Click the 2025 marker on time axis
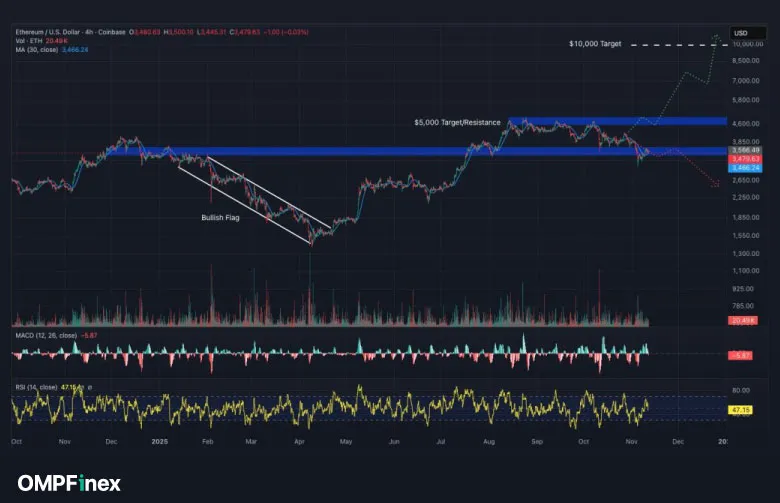Image resolution: width=780 pixels, height=503 pixels. pos(159,440)
